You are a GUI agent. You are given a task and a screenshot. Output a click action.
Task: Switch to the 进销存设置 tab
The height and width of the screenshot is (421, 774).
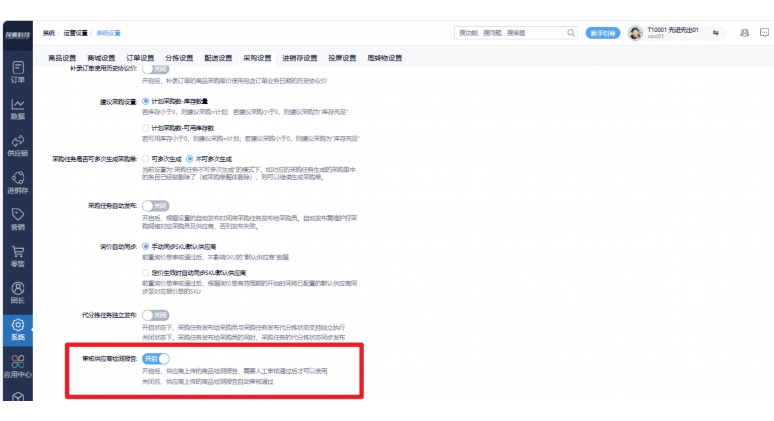pyautogui.click(x=300, y=58)
